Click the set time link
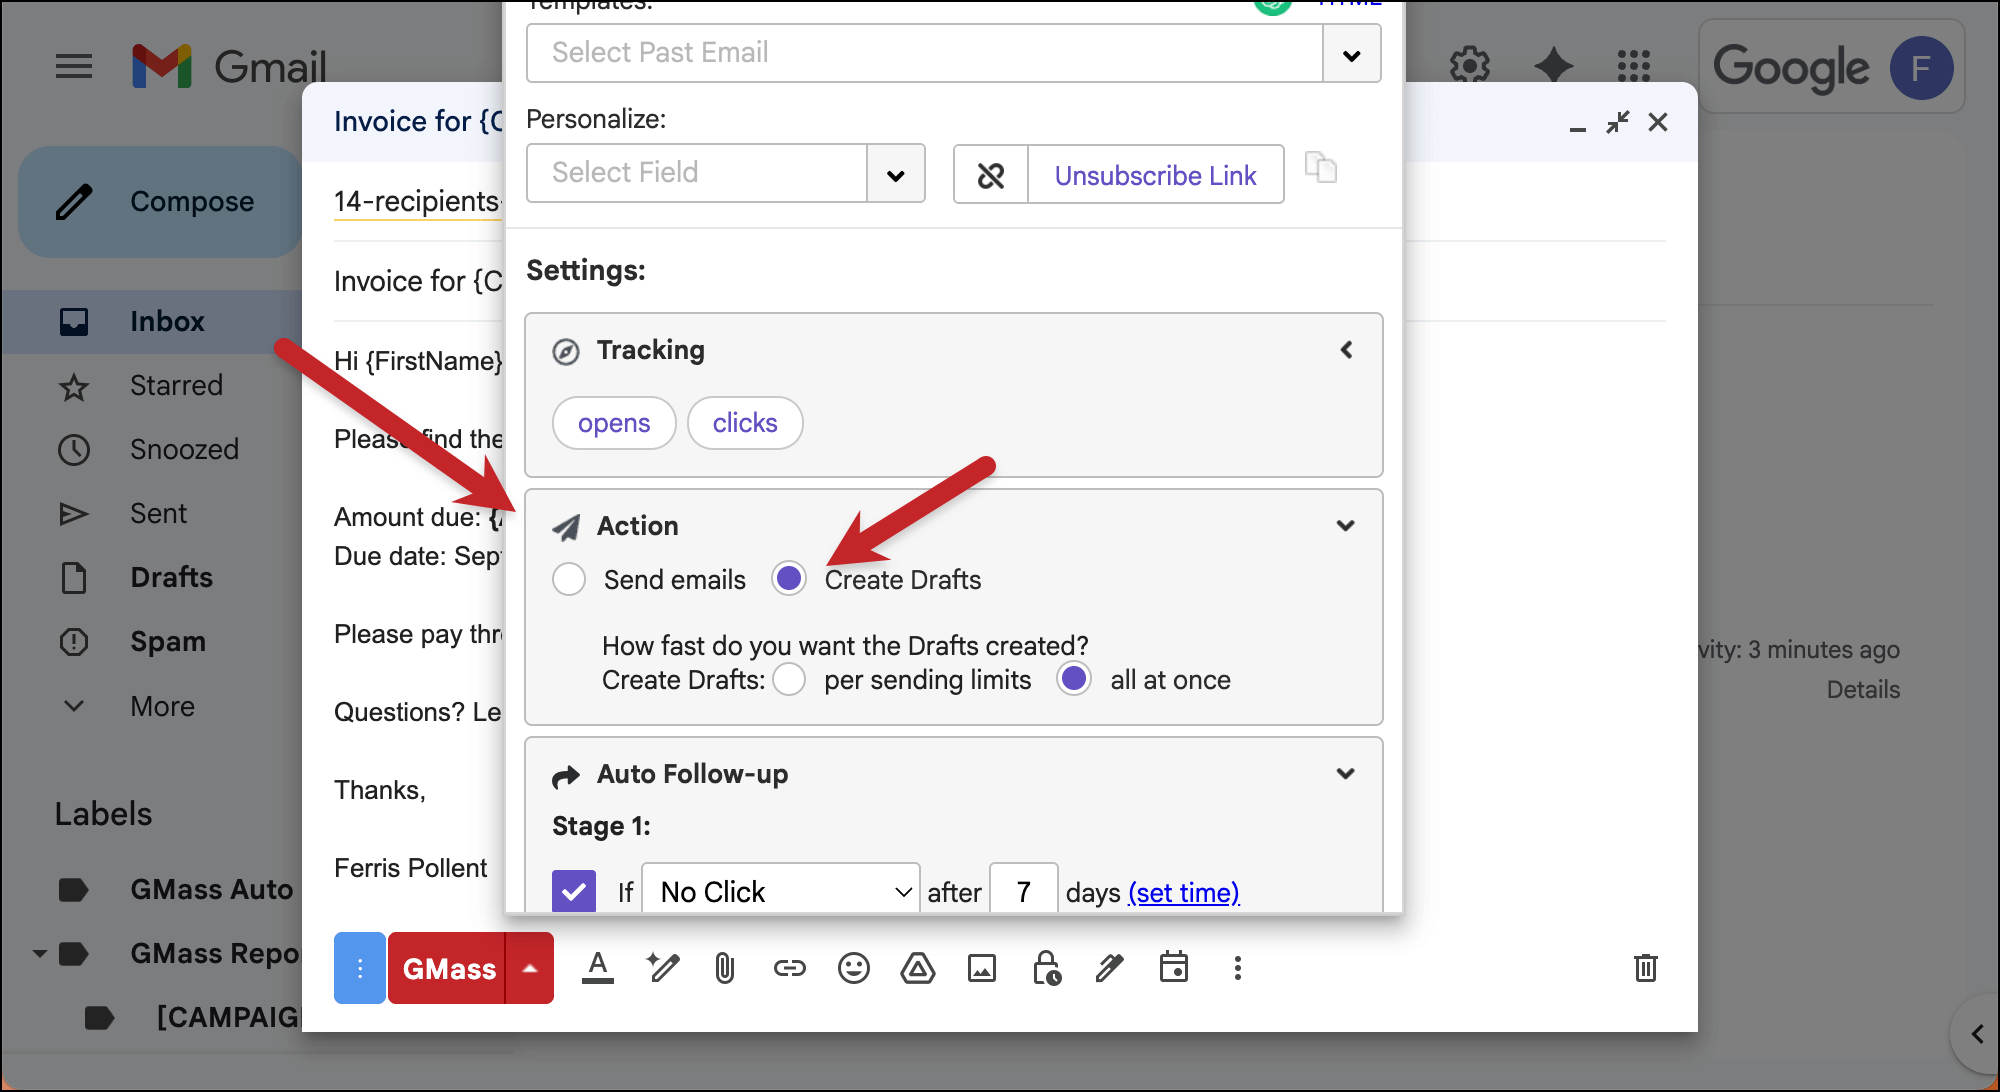The image size is (2000, 1092). point(1183,892)
